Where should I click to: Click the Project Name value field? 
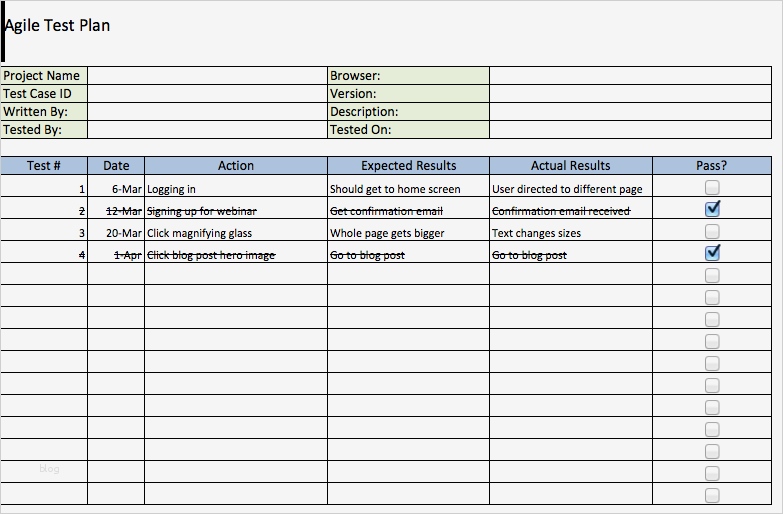(207, 75)
